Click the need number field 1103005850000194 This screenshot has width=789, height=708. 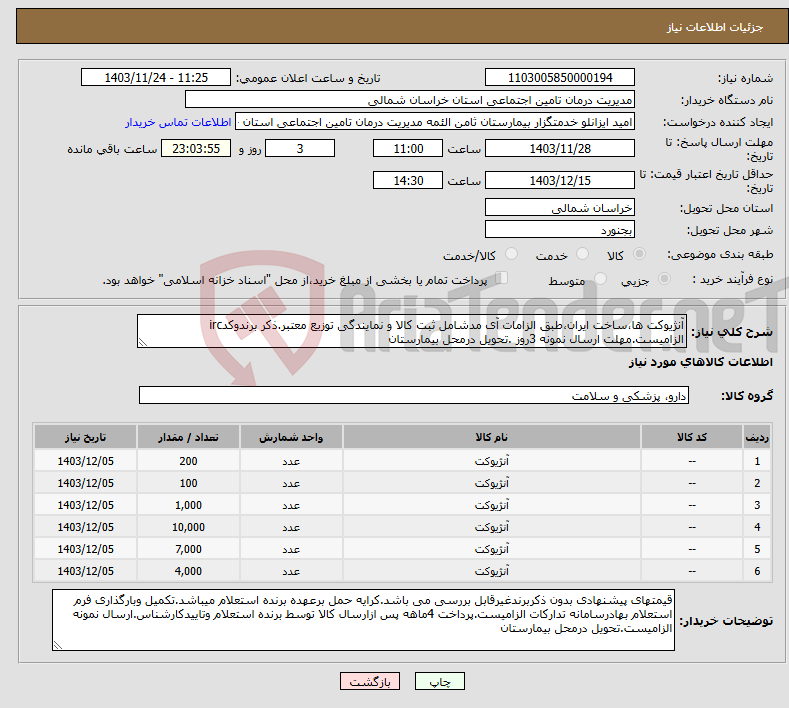(x=560, y=77)
